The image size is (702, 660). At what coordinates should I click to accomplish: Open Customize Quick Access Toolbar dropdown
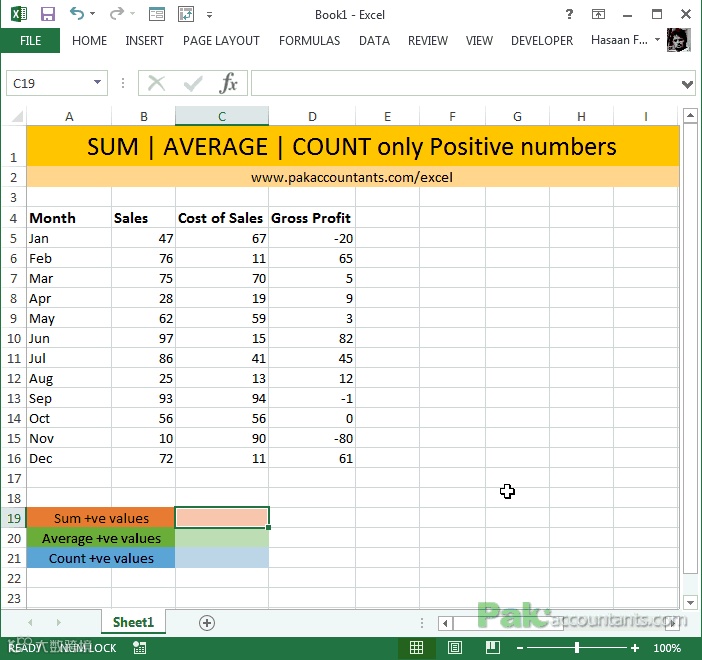pos(209,16)
